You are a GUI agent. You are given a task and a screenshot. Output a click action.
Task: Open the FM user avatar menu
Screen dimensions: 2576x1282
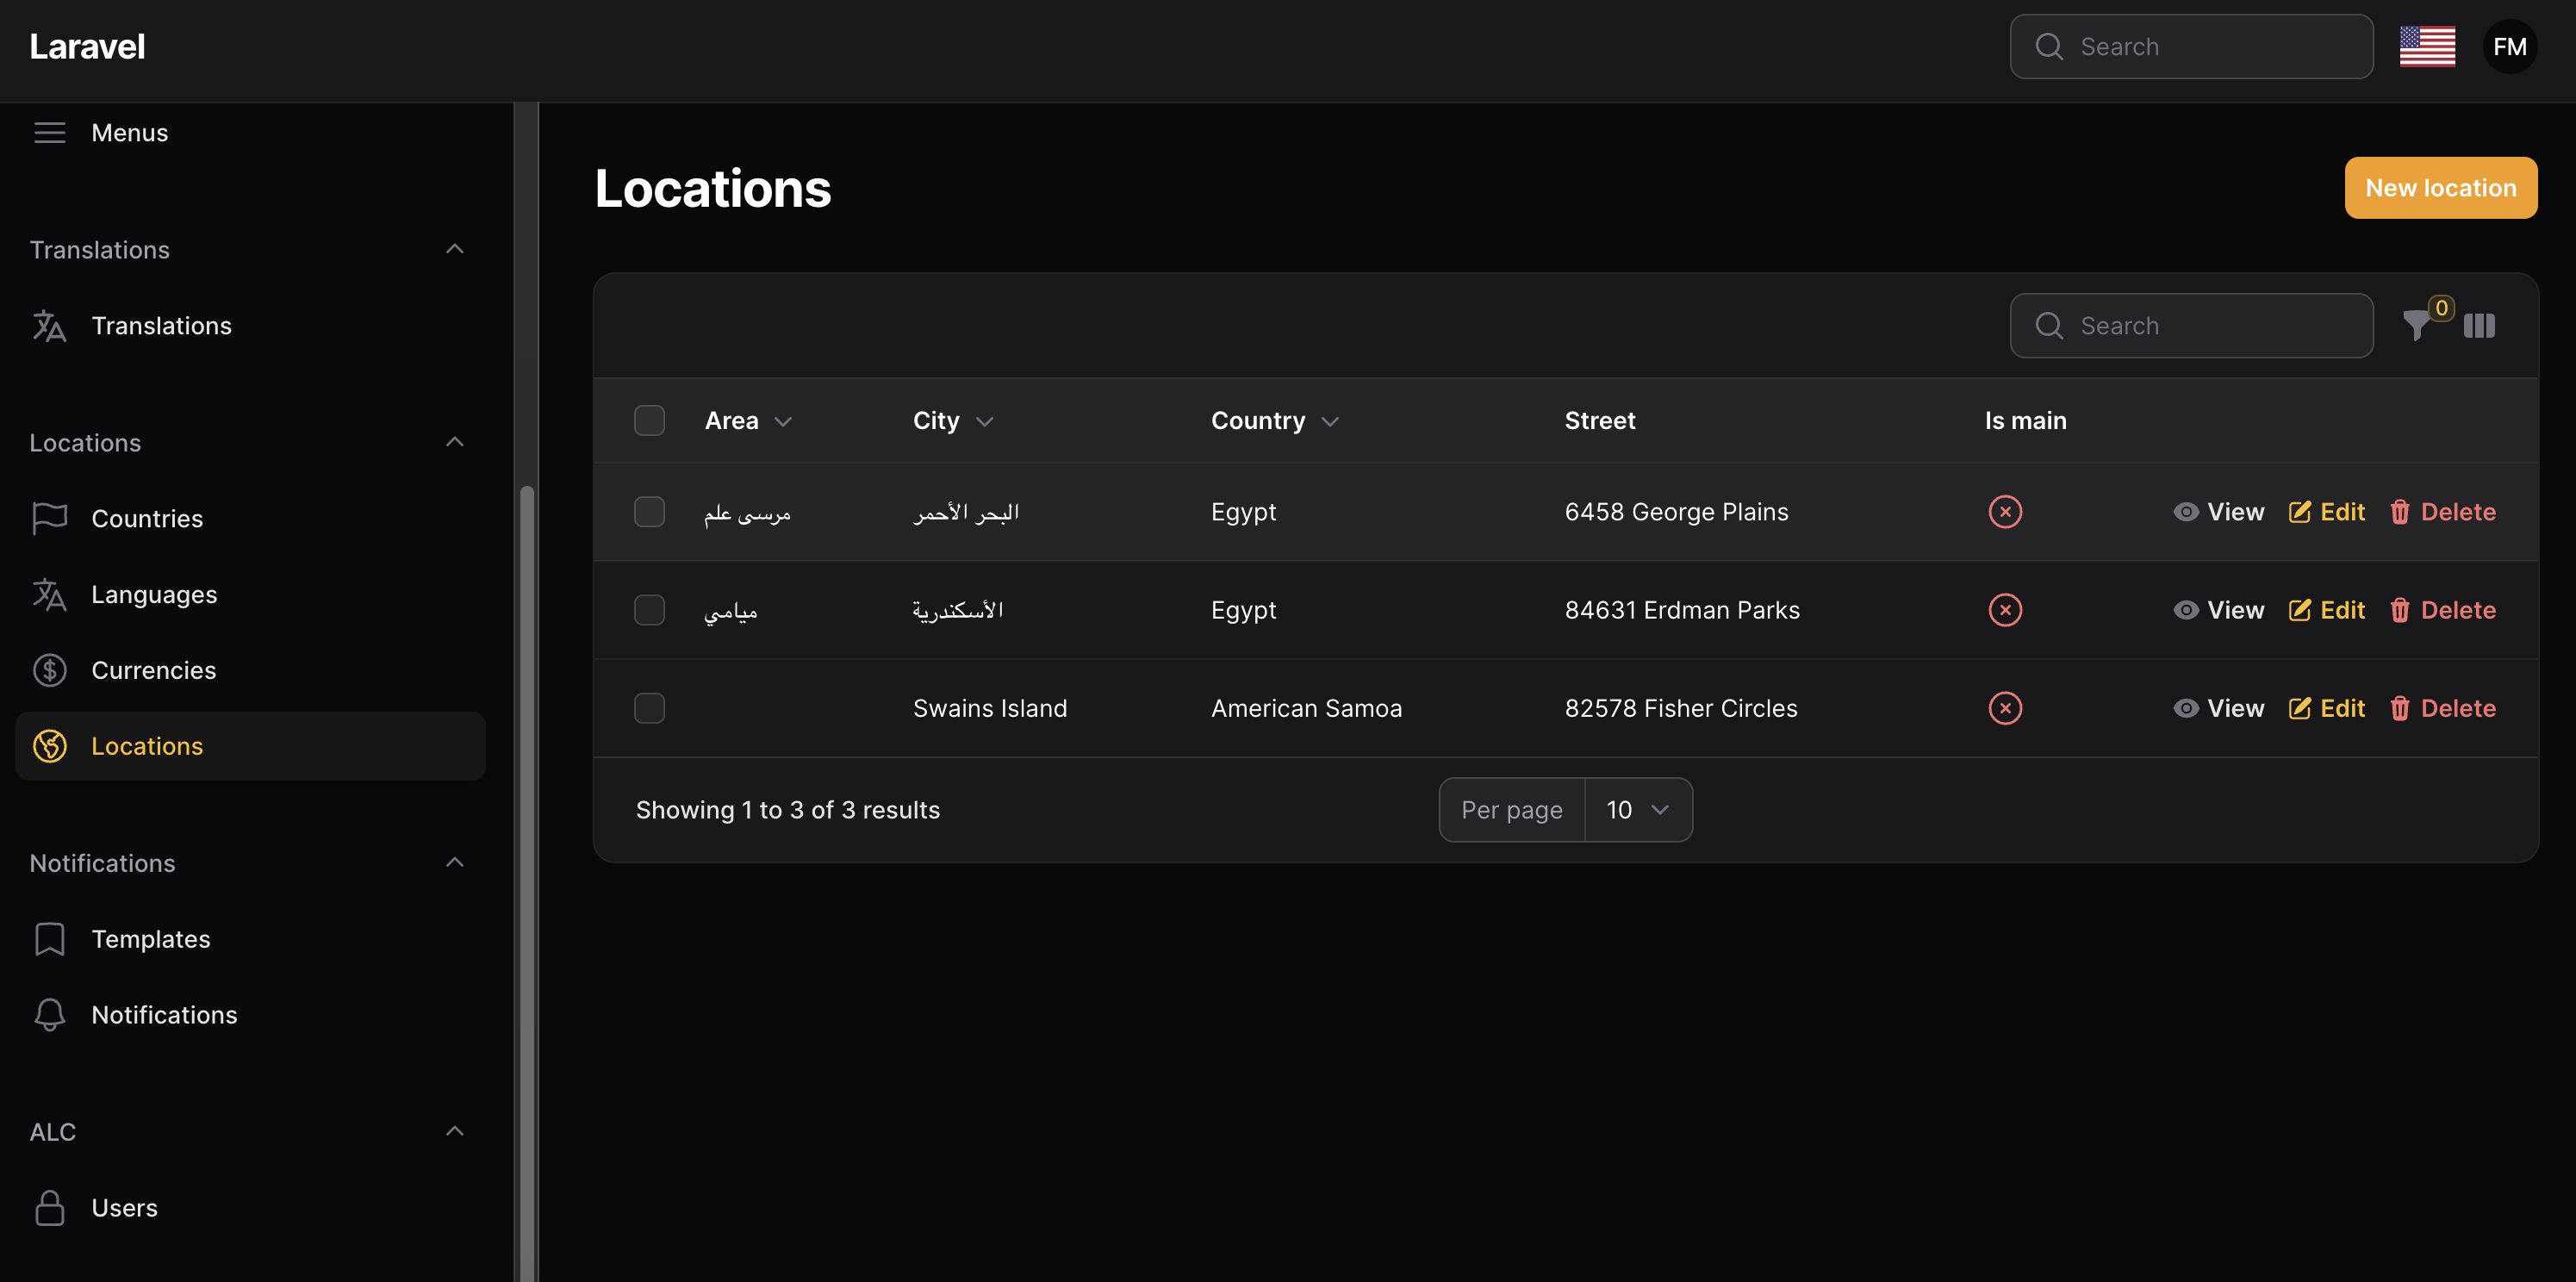pyautogui.click(x=2509, y=47)
